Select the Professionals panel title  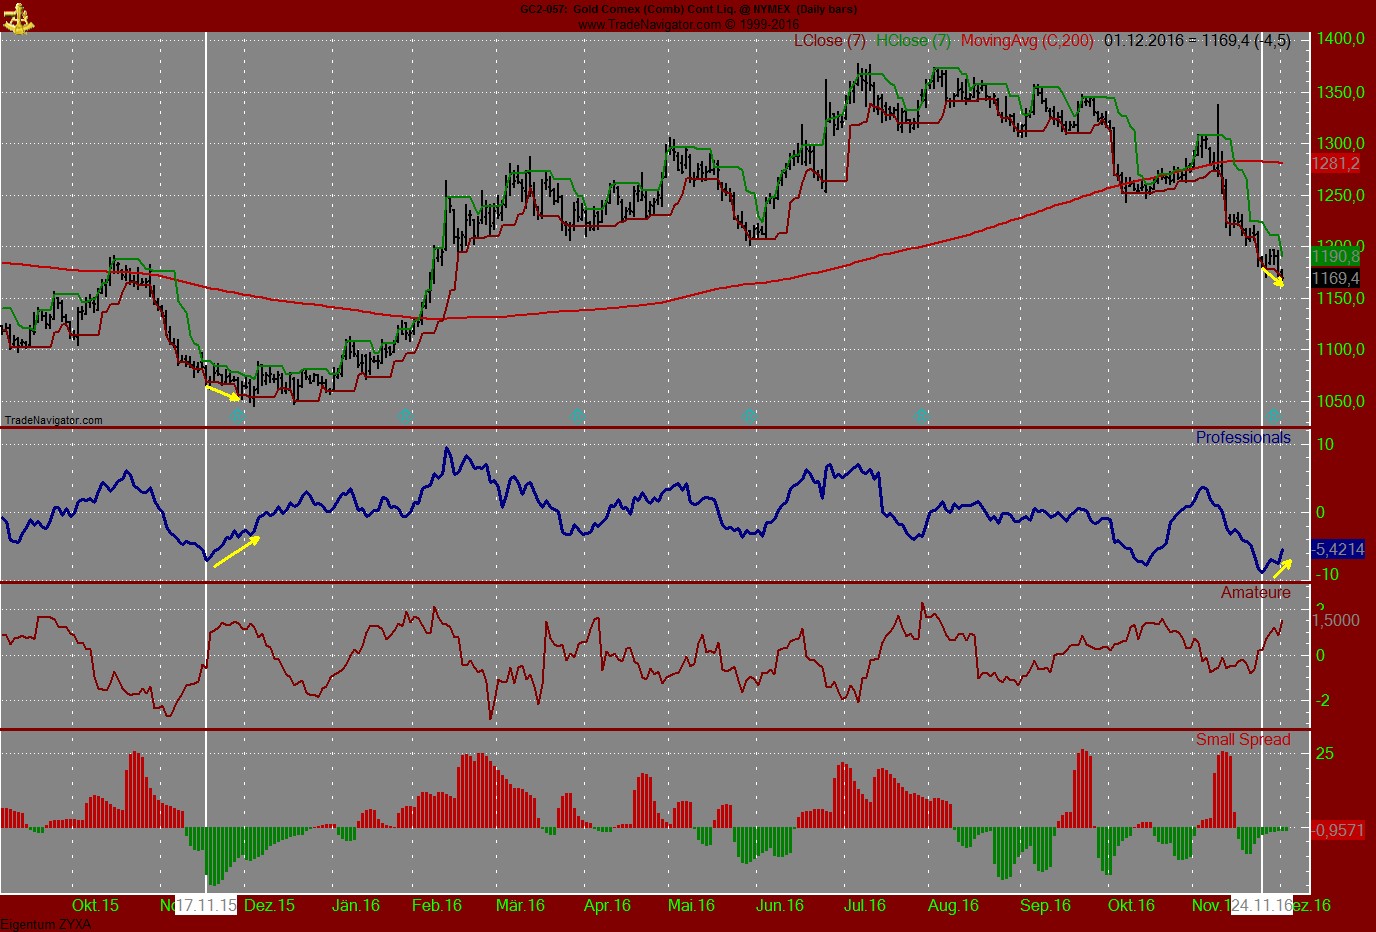pyautogui.click(x=1243, y=437)
